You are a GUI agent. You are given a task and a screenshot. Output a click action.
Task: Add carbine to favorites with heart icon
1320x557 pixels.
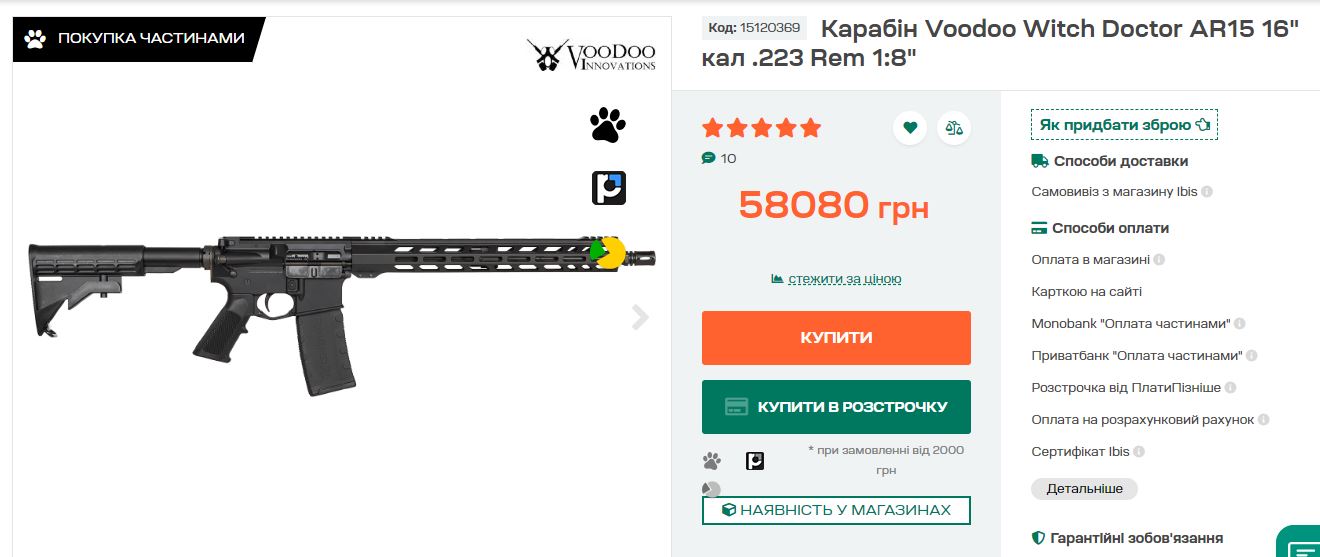tap(910, 128)
